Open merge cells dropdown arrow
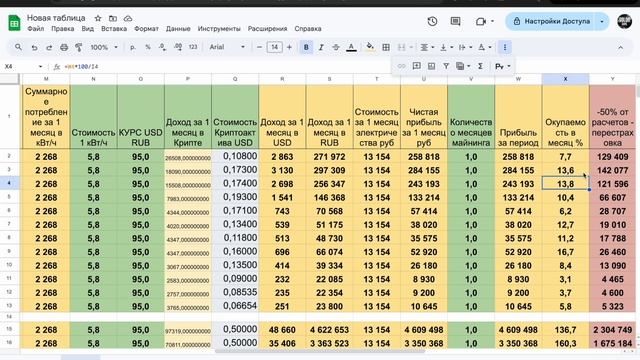 411,47
